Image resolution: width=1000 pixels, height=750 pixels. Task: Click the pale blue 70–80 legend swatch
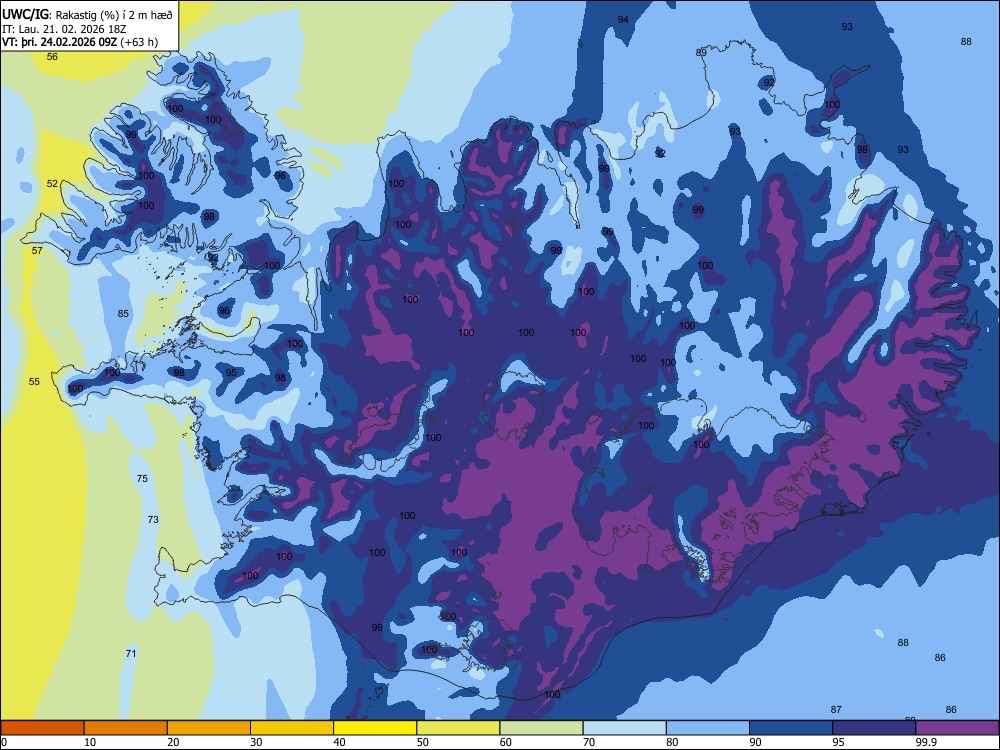pyautogui.click(x=624, y=728)
